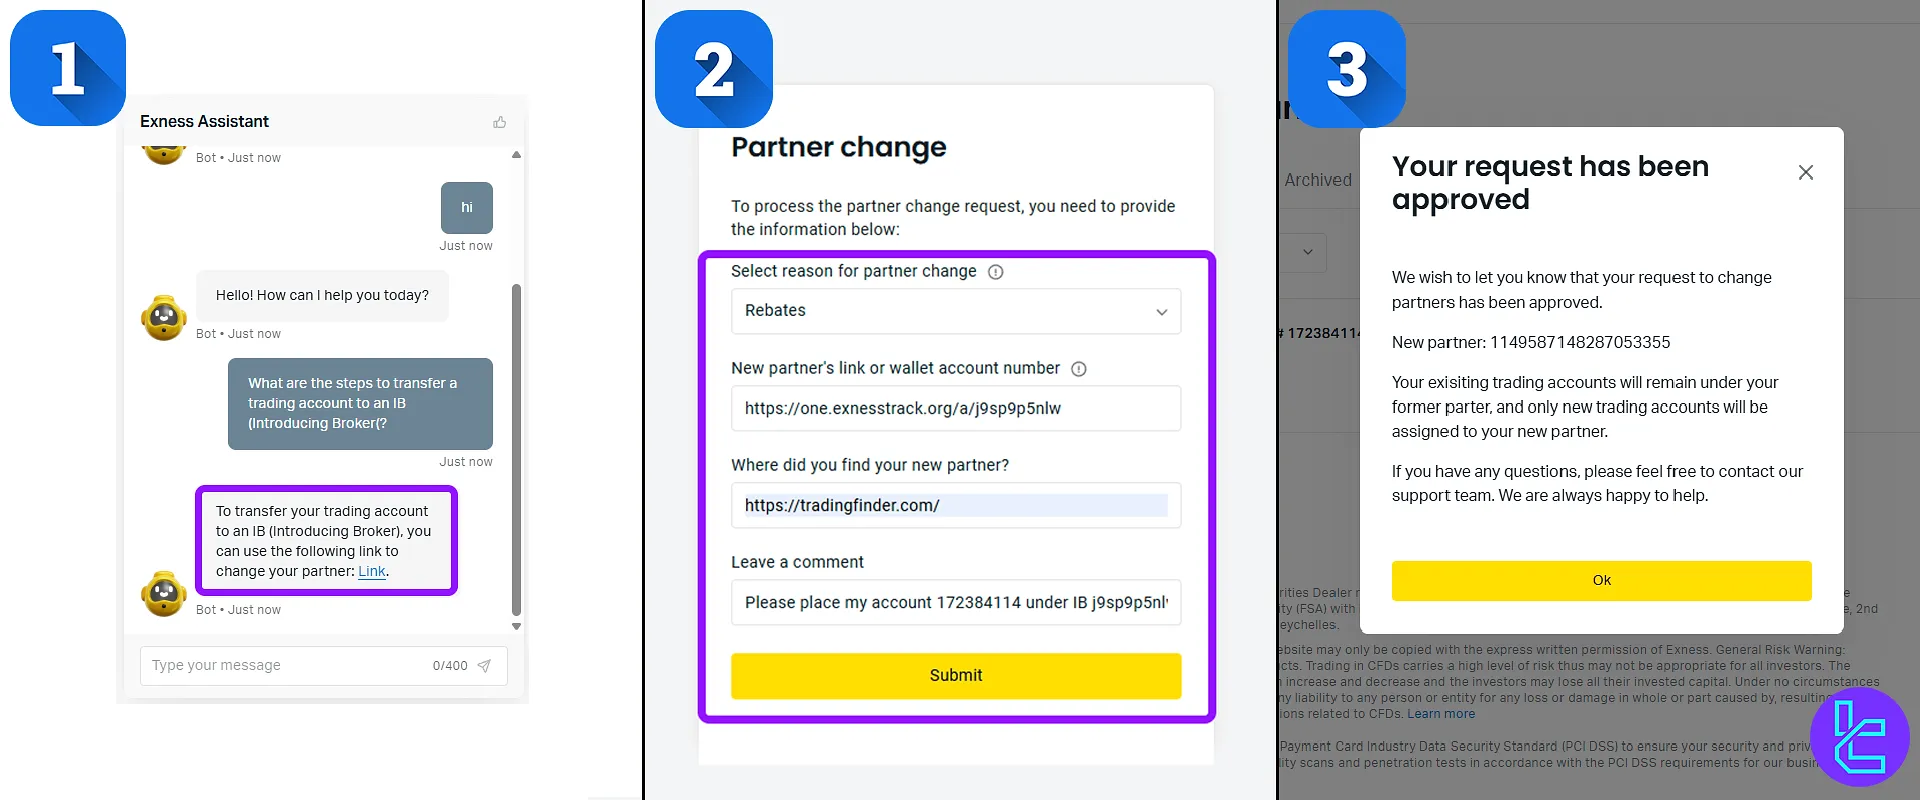Viewport: 1920px width, 800px height.
Task: Expand the dropdown behind the approval dialog
Action: tap(1306, 253)
